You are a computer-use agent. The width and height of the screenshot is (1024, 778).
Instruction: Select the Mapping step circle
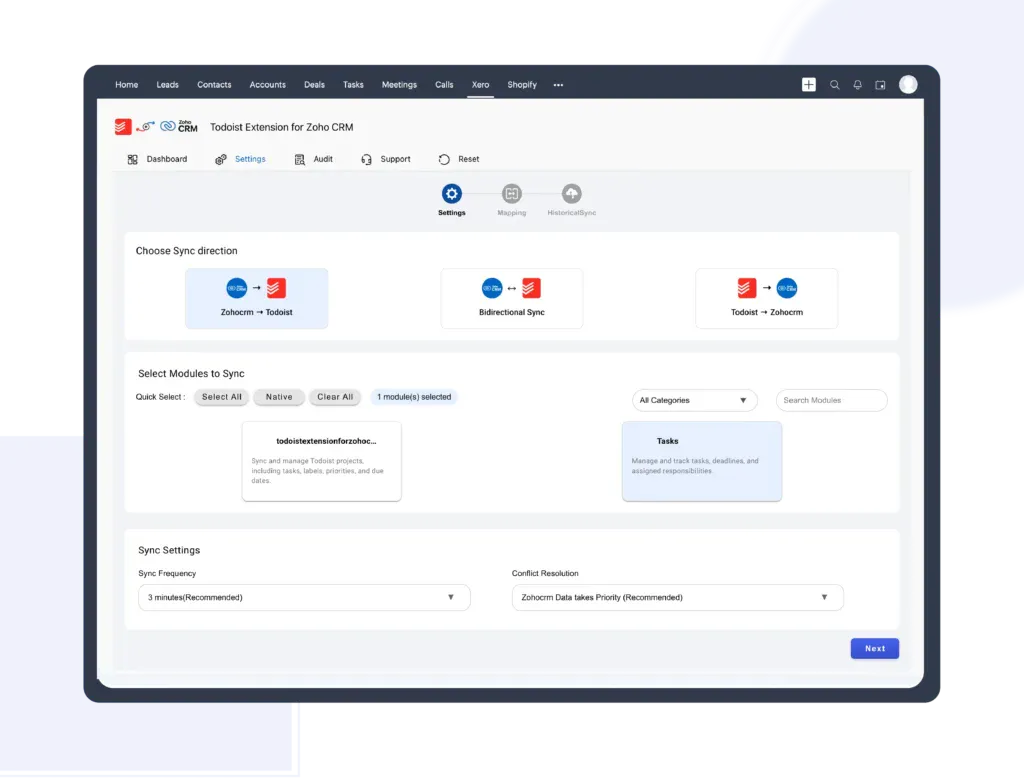(511, 193)
